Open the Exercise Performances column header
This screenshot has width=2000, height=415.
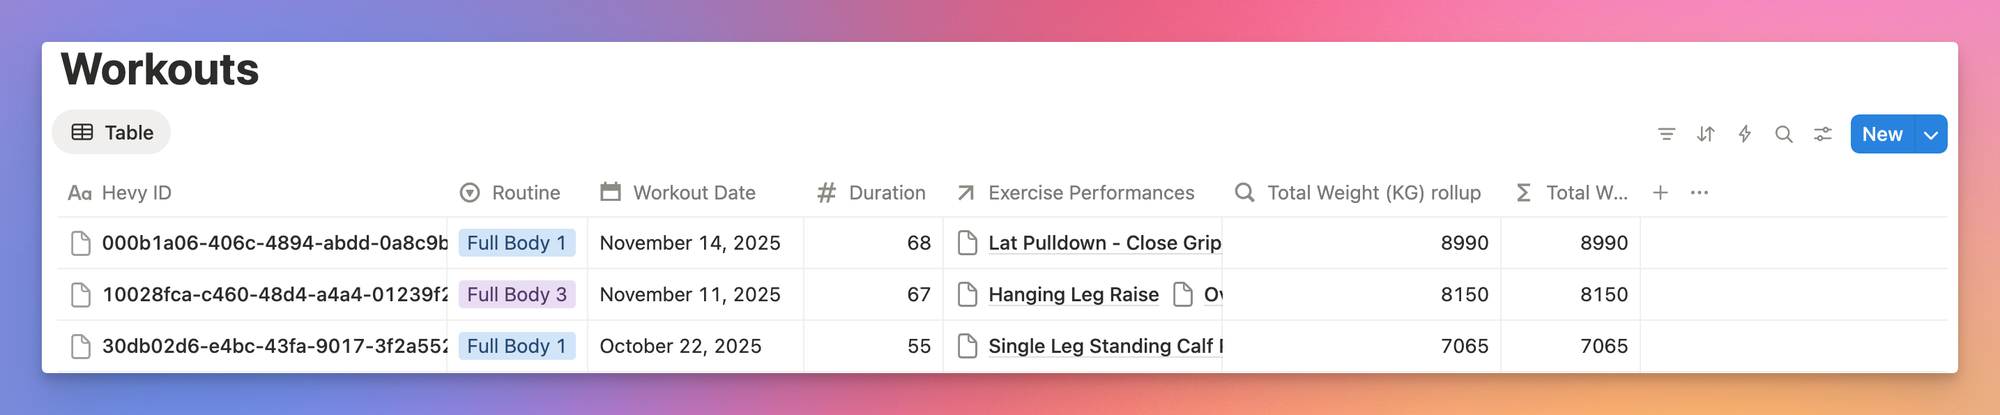click(1076, 193)
